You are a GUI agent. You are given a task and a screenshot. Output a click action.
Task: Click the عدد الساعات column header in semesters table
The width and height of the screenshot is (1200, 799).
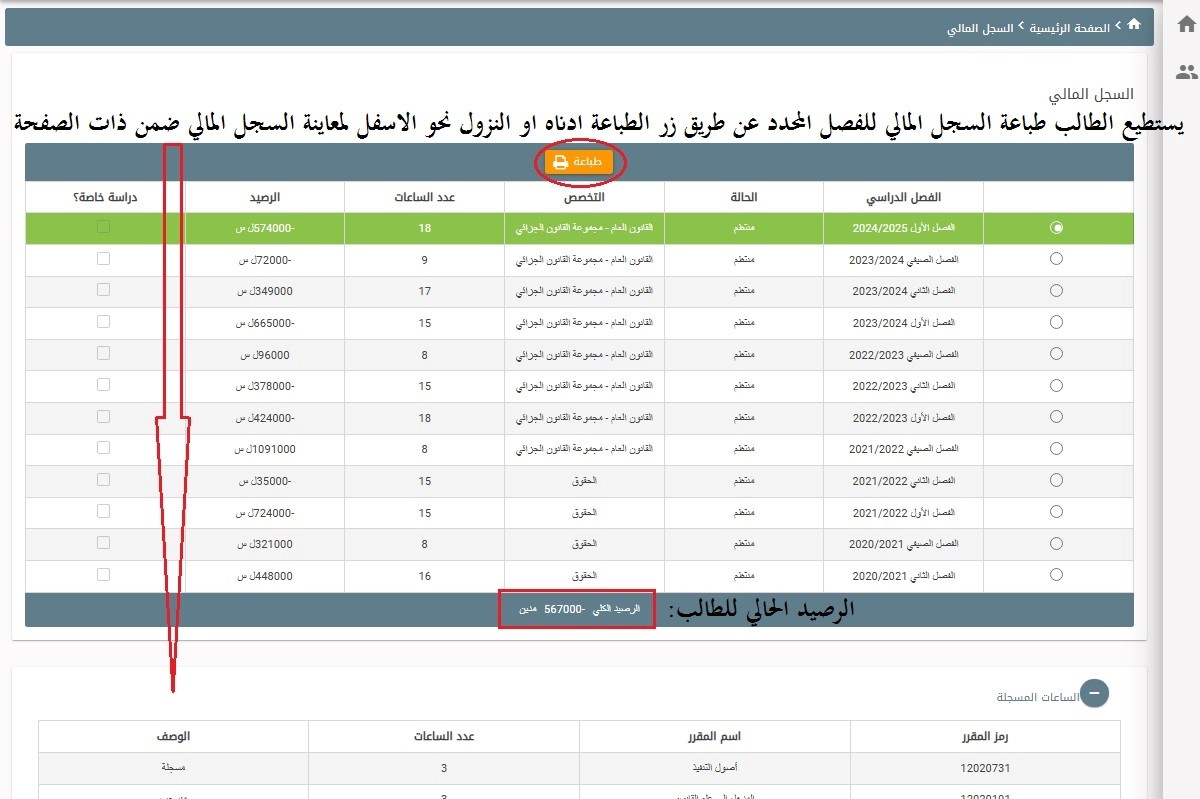pos(423,197)
